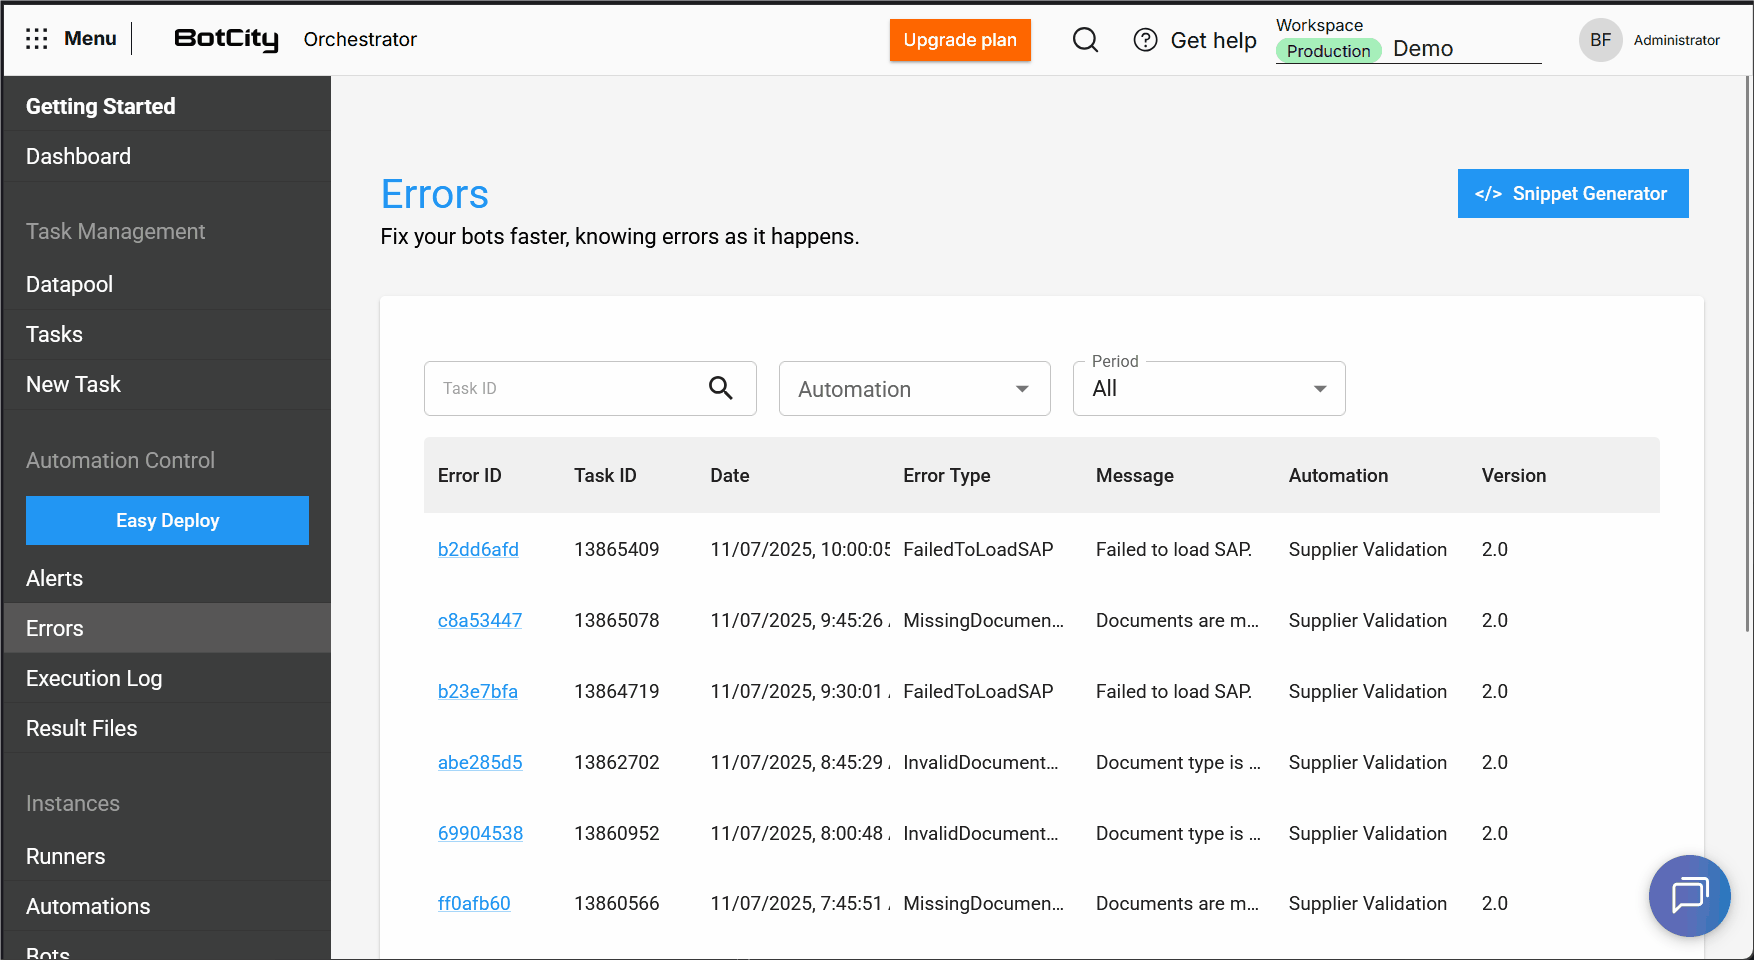Click the BotCity logo

tap(225, 40)
